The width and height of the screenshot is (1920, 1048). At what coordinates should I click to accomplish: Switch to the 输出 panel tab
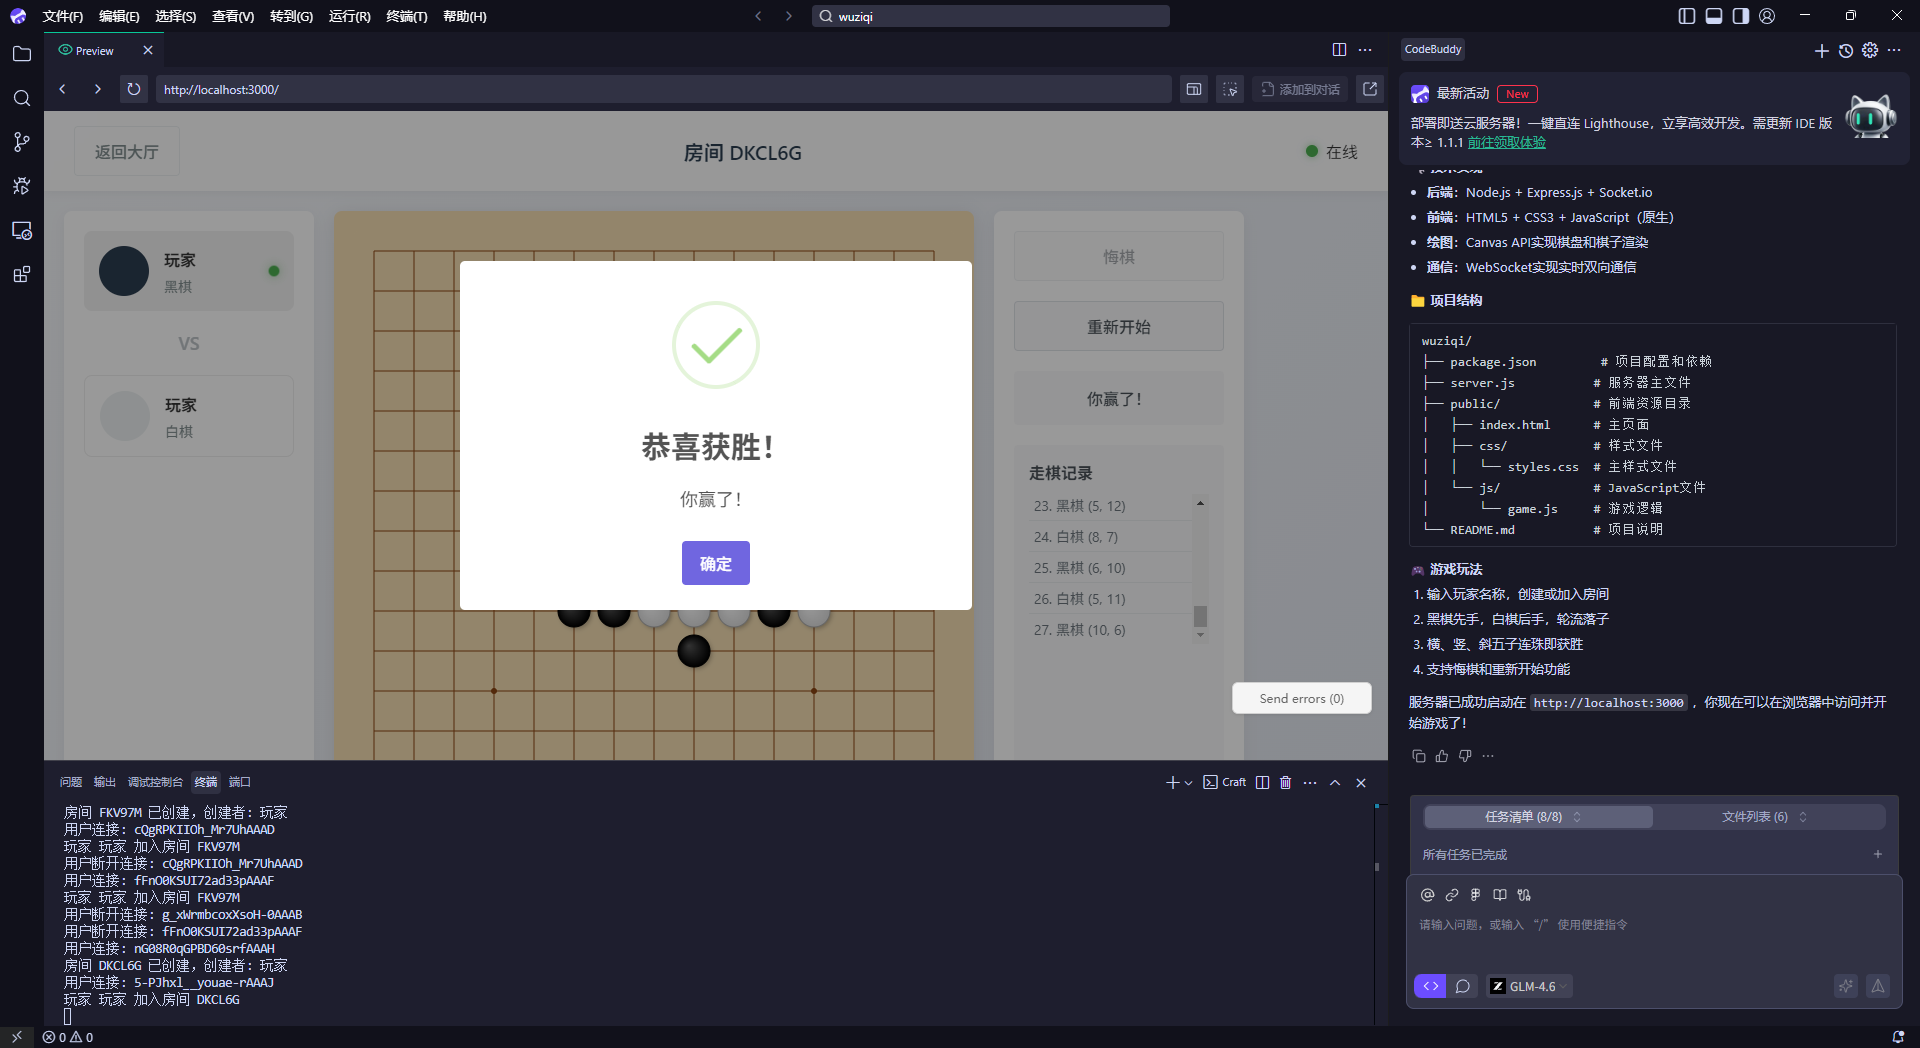[104, 782]
